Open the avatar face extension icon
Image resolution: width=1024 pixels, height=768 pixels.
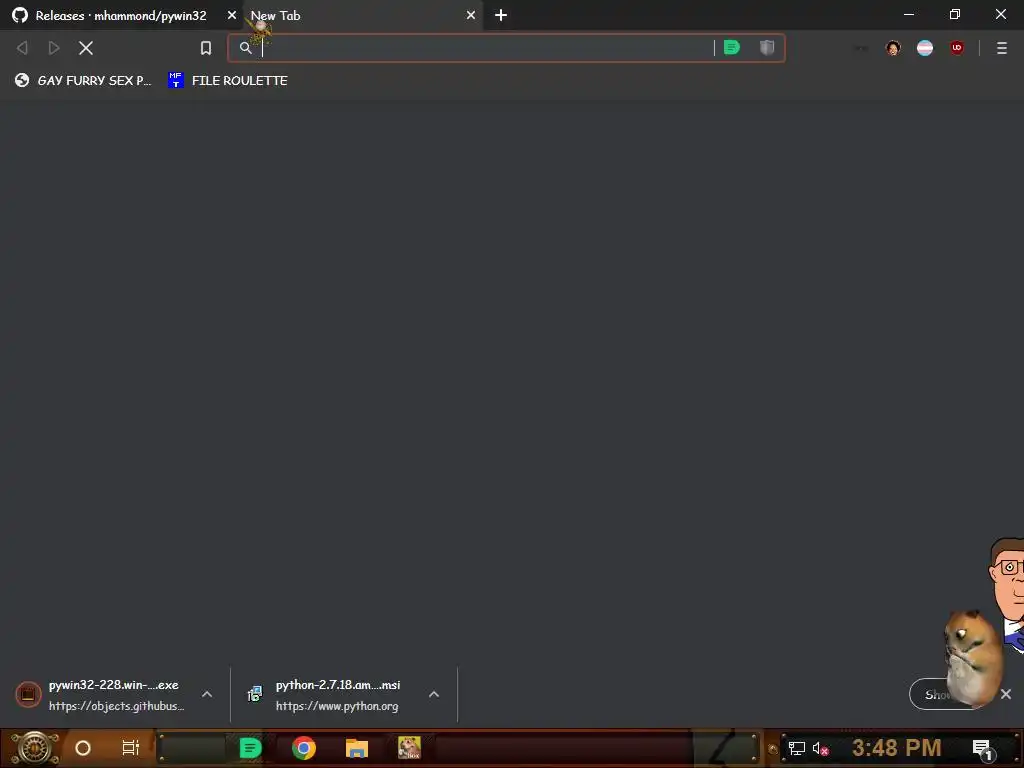coord(893,48)
